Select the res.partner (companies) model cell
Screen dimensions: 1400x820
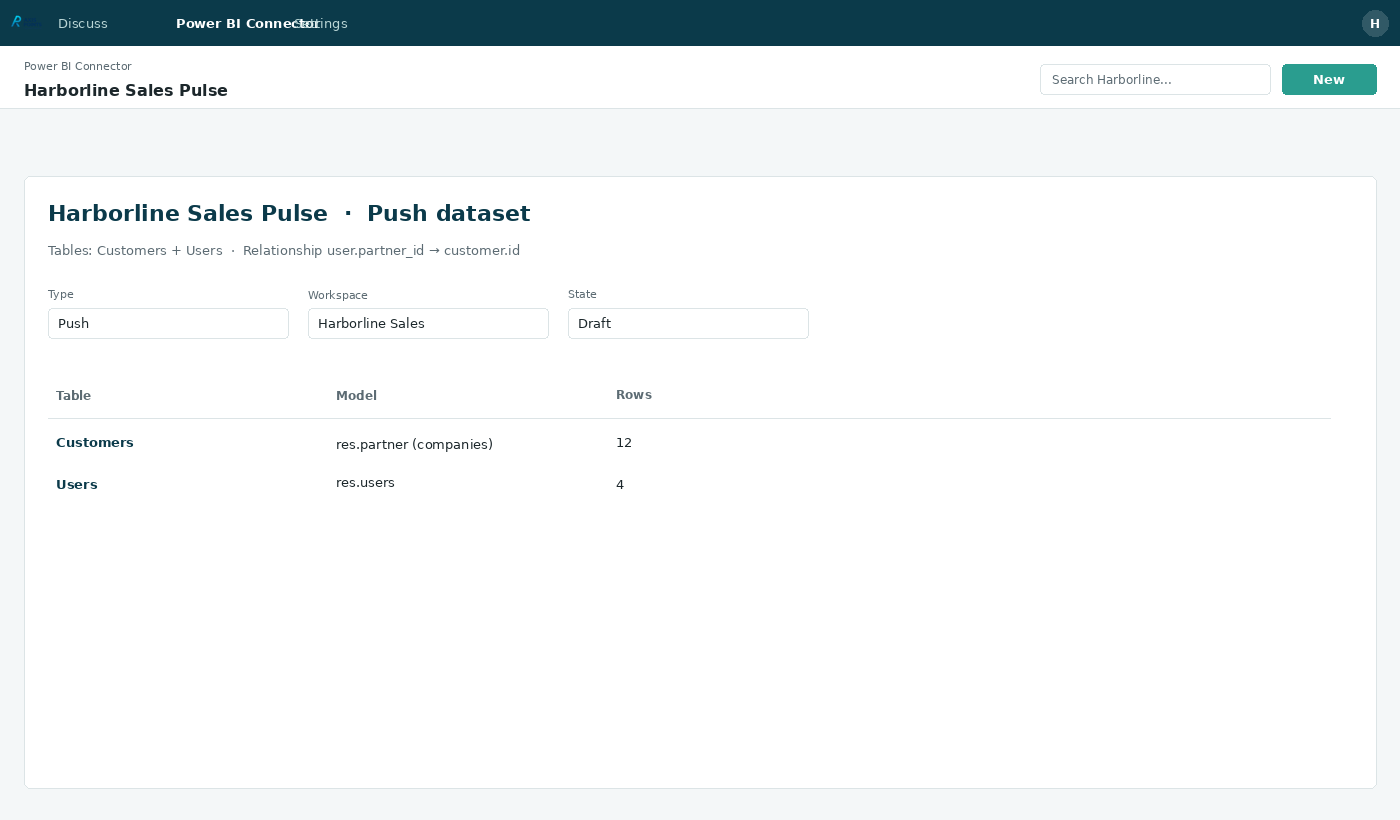[414, 444]
